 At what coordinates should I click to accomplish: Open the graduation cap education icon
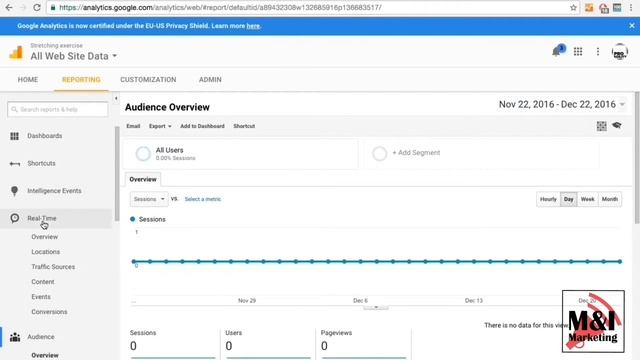tap(617, 126)
